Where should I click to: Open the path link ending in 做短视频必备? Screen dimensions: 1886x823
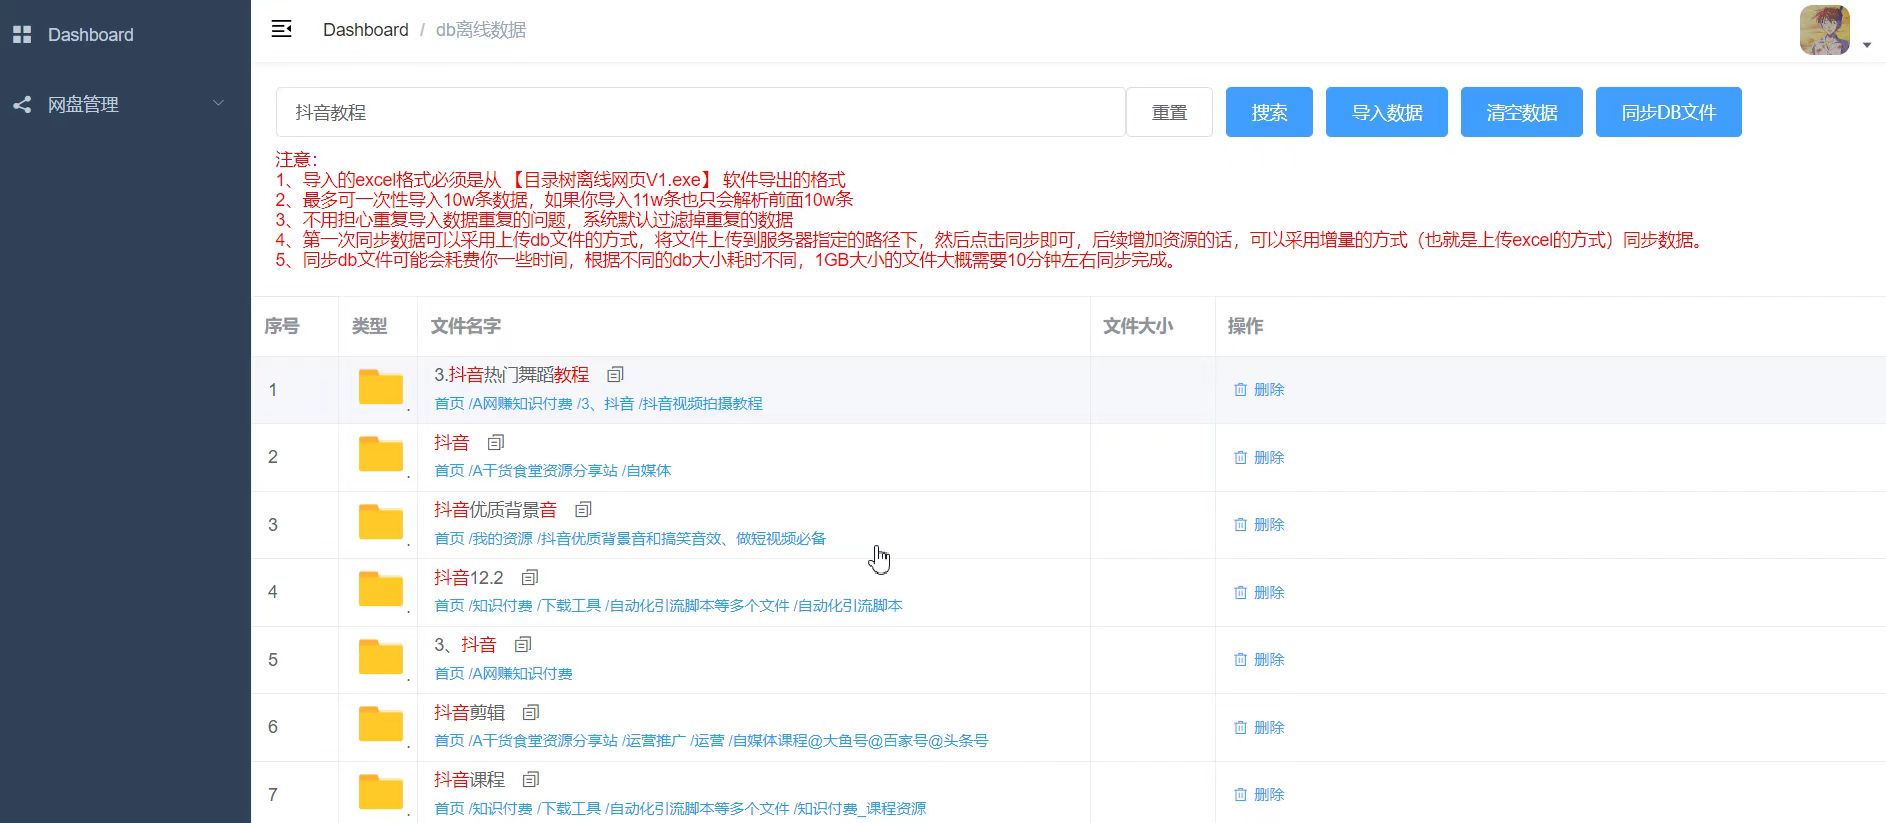[x=630, y=539]
